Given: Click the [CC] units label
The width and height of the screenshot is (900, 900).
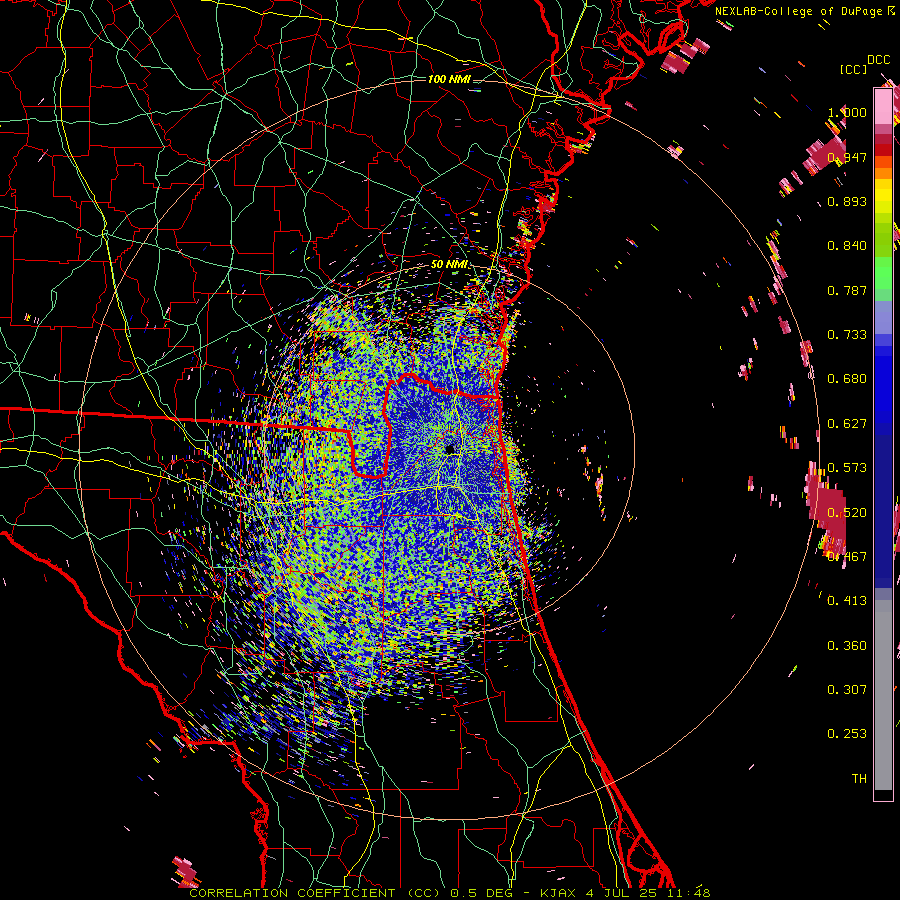Looking at the screenshot, I should point(853,69).
